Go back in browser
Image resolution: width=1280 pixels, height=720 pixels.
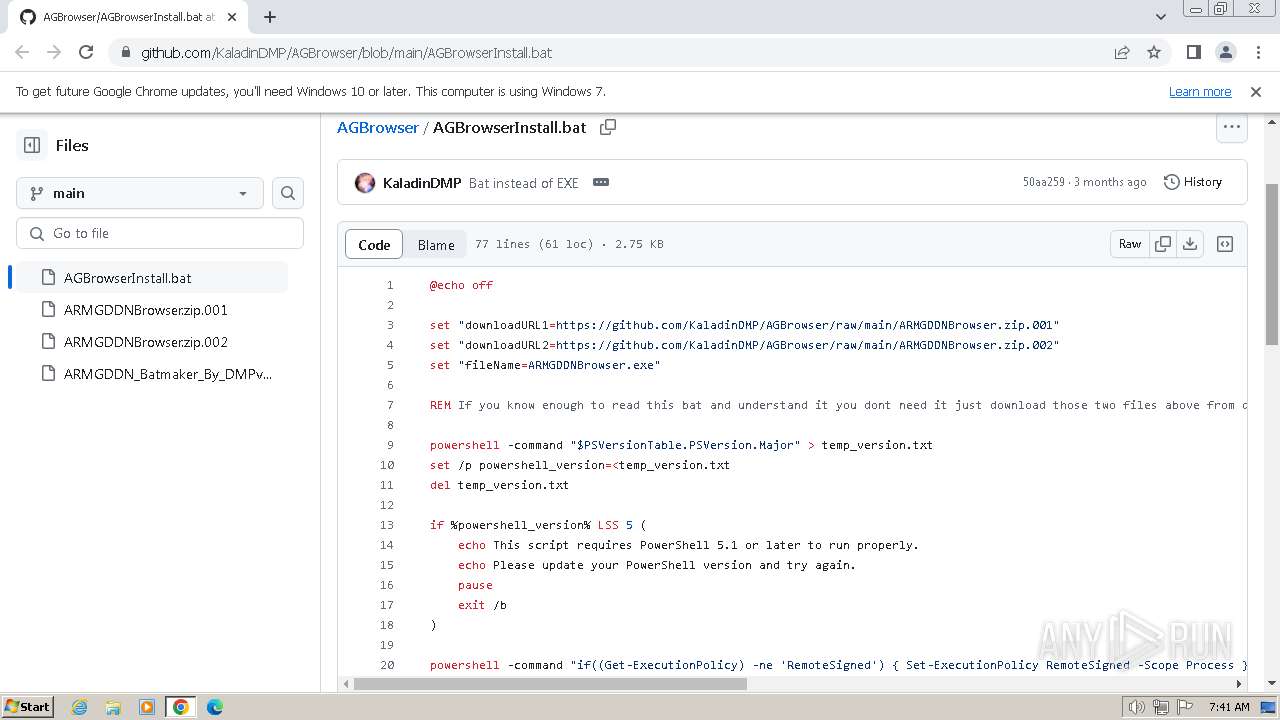pyautogui.click(x=22, y=52)
